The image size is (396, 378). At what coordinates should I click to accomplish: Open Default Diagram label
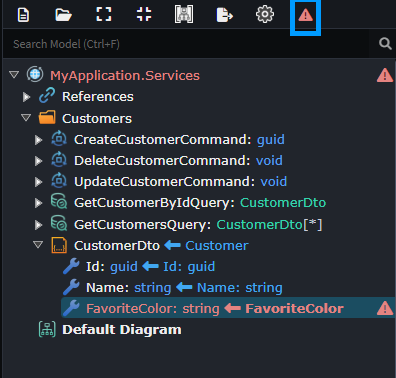[x=122, y=330]
